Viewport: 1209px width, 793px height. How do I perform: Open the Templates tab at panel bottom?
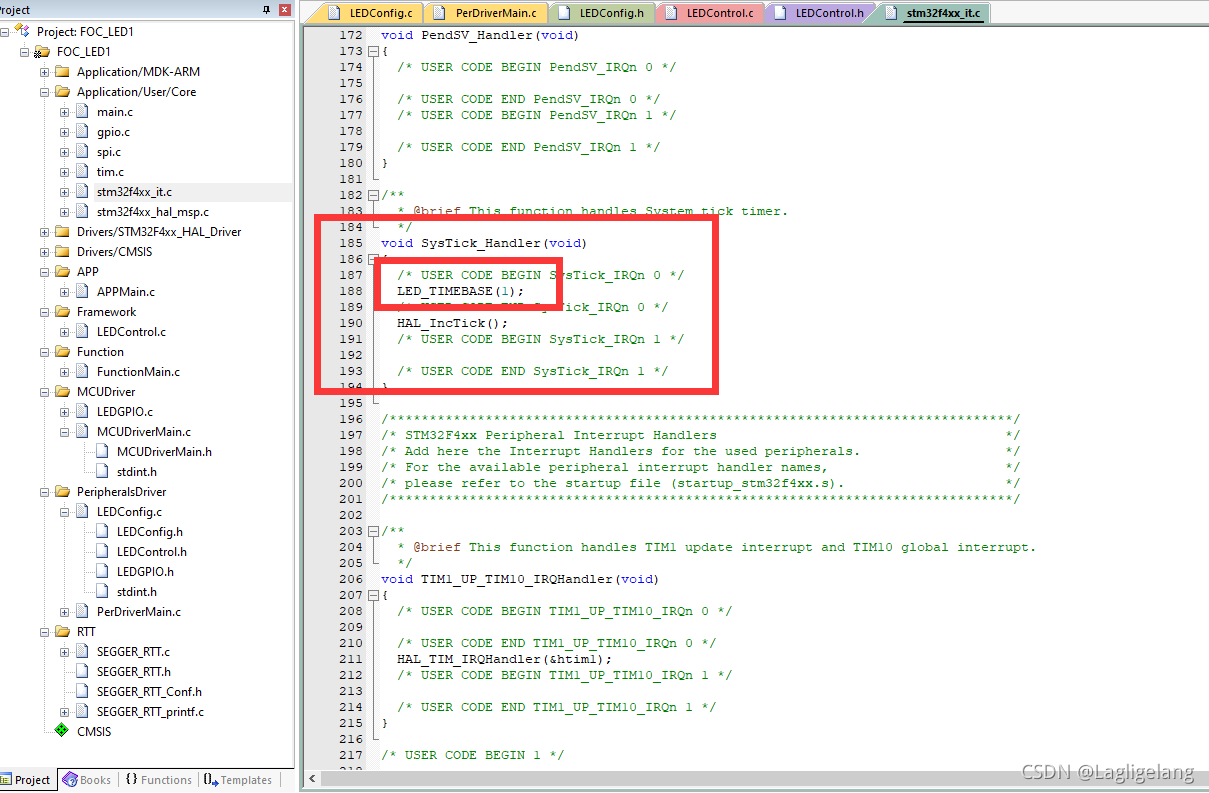point(237,780)
